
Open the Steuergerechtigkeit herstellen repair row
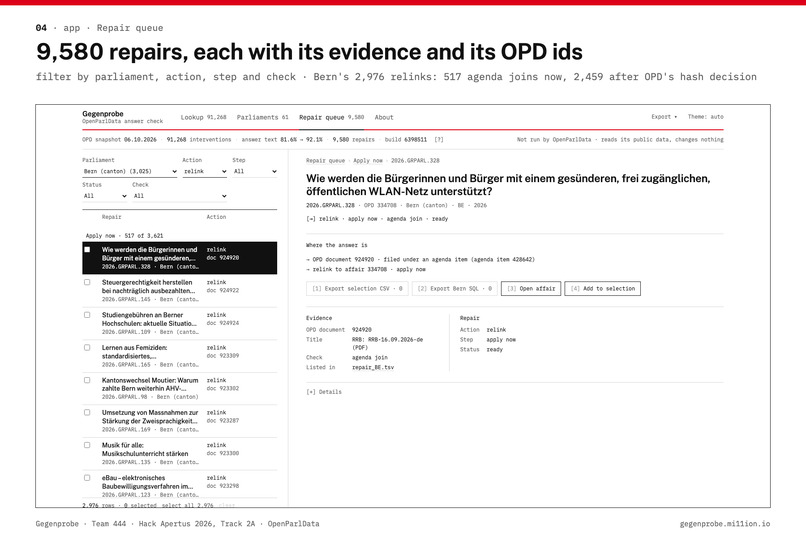click(179, 290)
